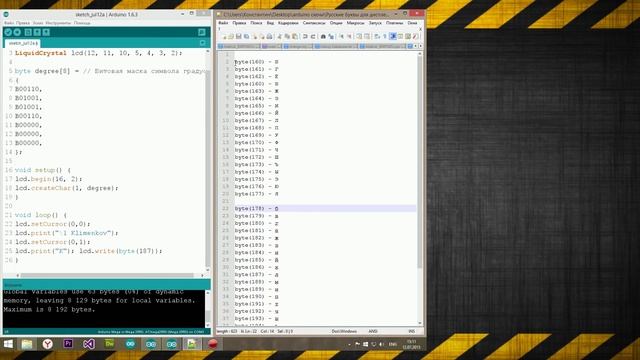The image size is (640, 360).
Task: Click the Close document icon in Notepad++ toolbar
Action: [x=255, y=36]
